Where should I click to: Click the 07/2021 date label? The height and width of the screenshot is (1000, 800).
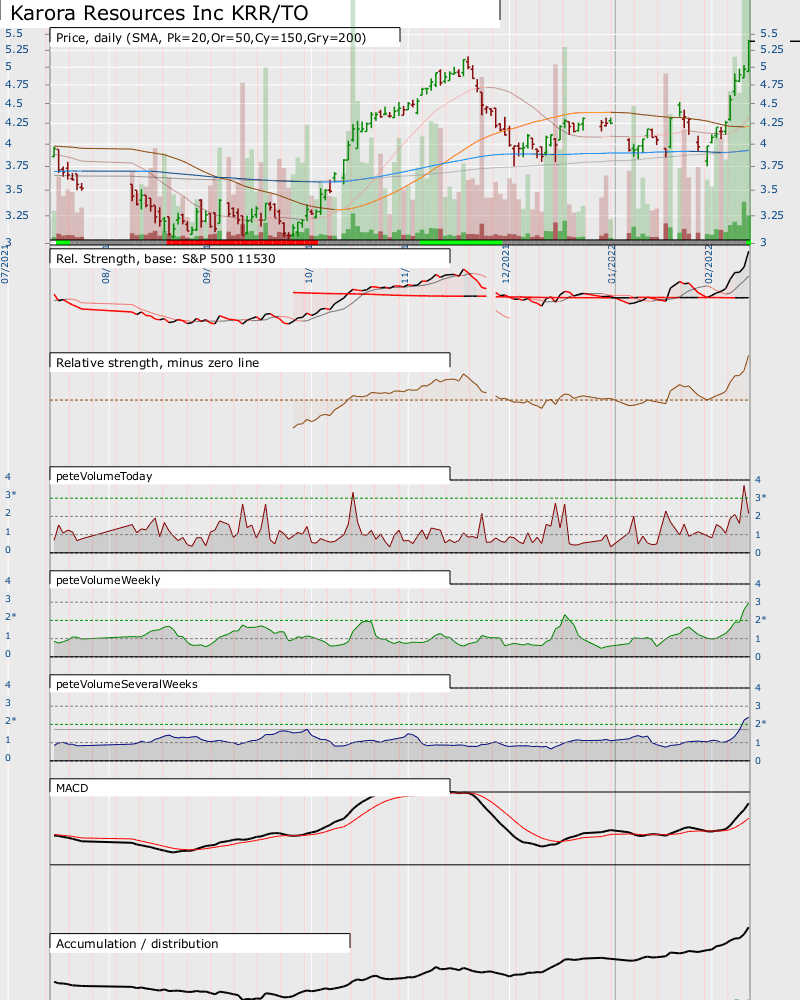[x=5, y=267]
